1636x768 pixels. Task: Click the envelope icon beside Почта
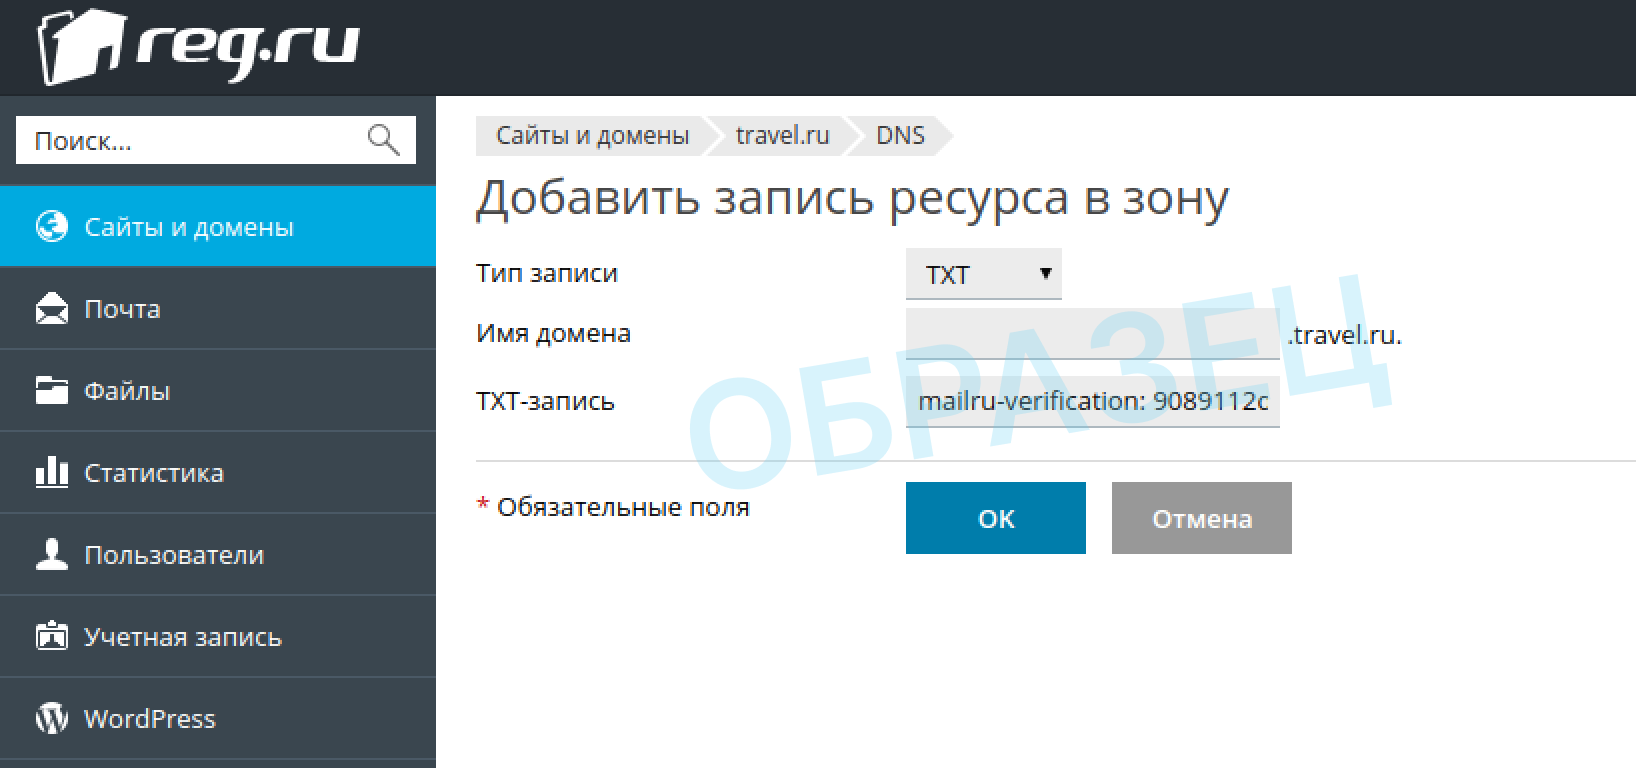(x=51, y=309)
